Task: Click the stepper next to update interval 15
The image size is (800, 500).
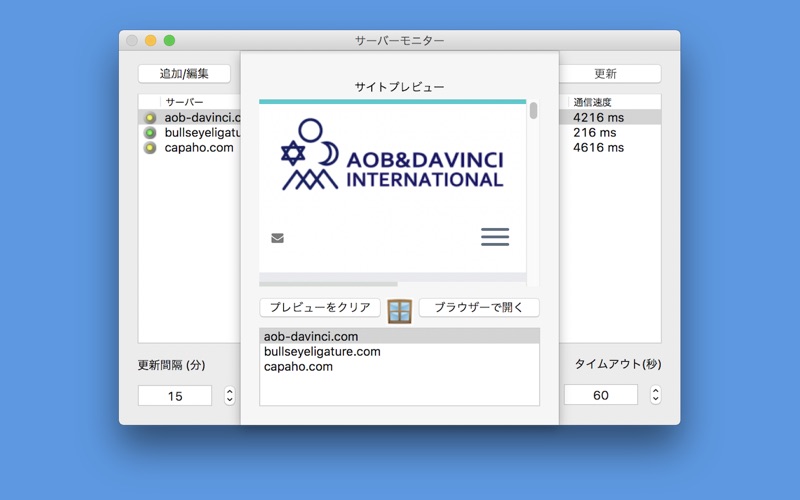Action: 230,395
